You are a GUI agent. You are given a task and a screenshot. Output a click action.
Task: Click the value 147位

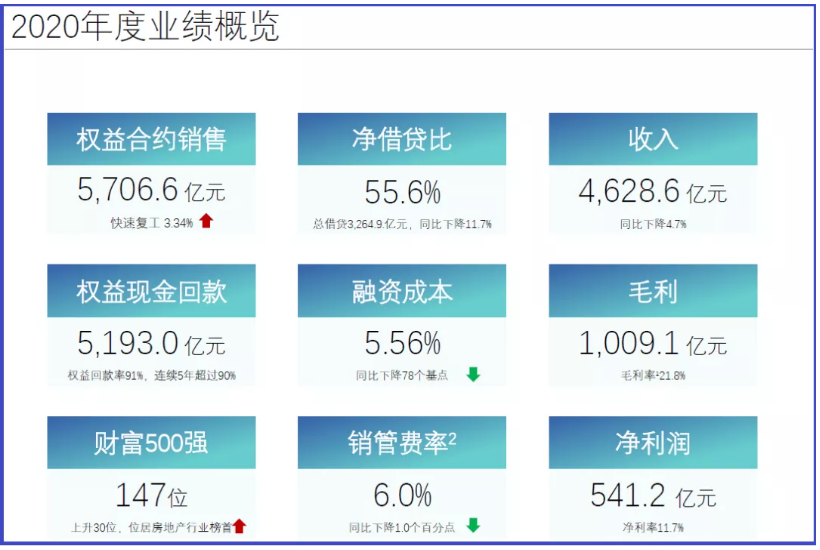point(152,496)
